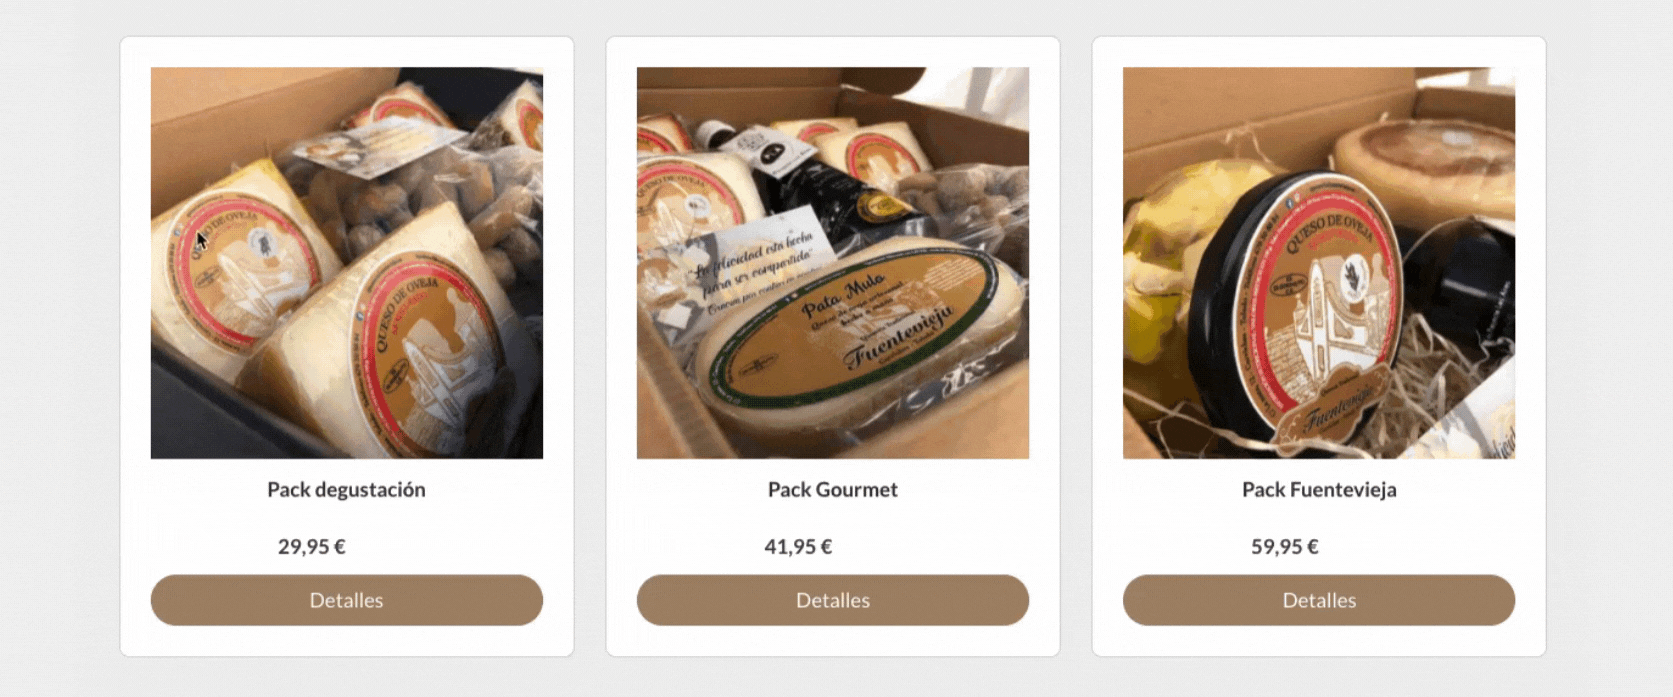The height and width of the screenshot is (697, 1673).
Task: Open the Pack Gourmet product photo
Action: (x=833, y=263)
